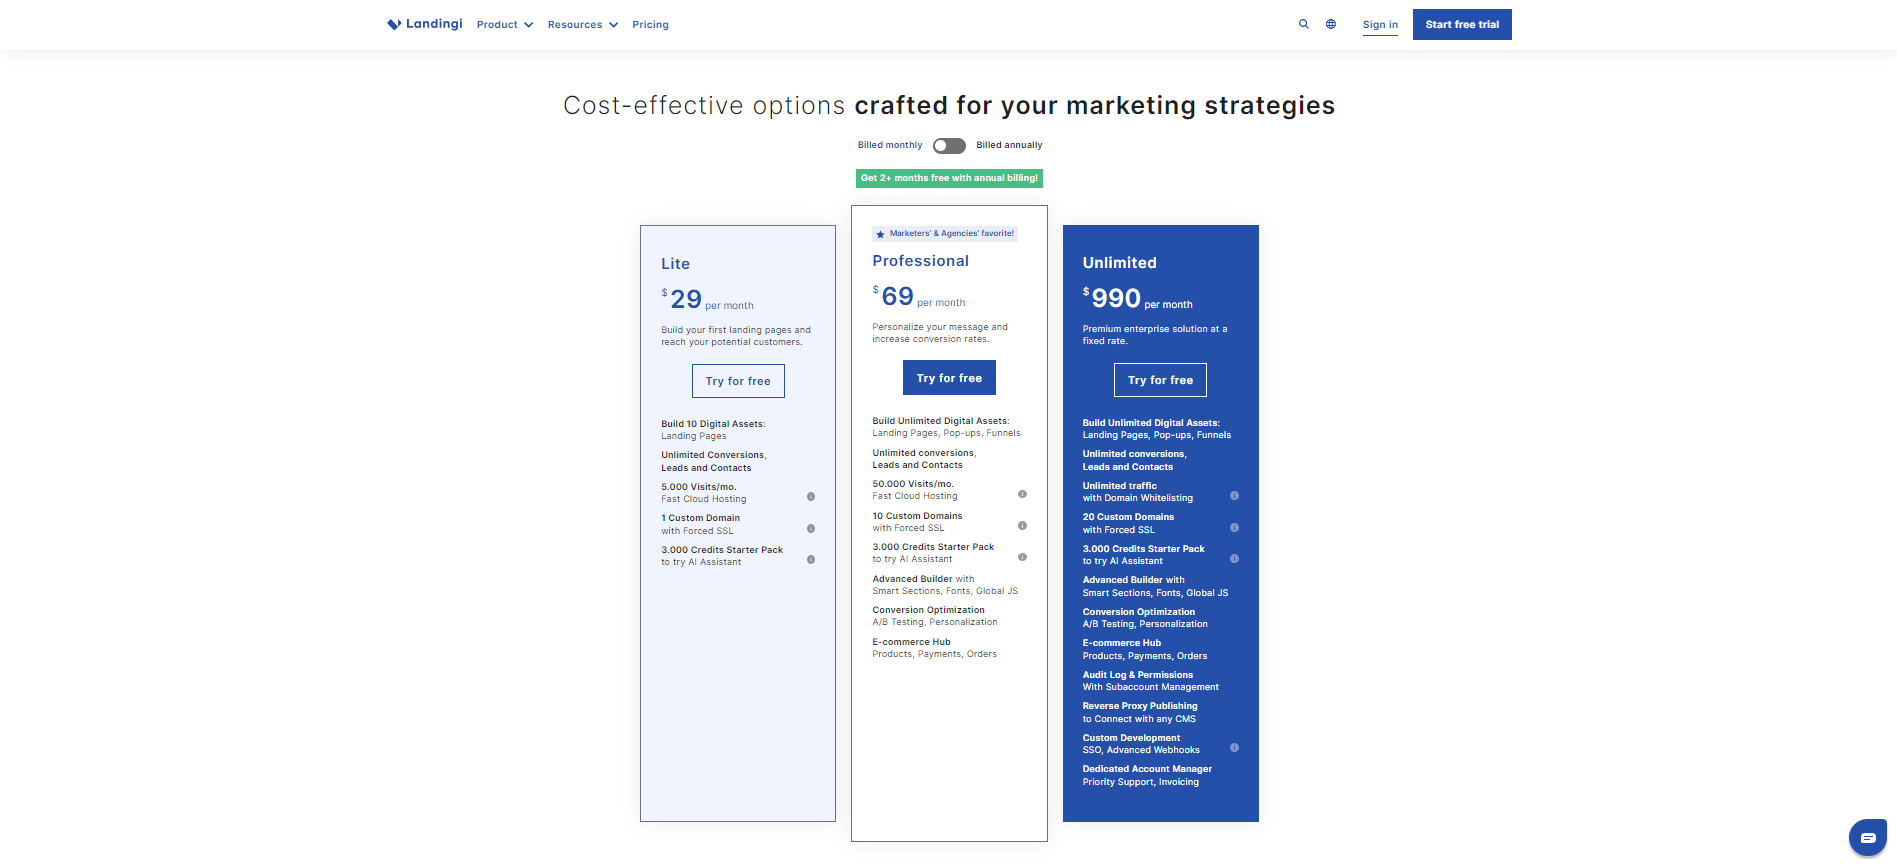Viewport: 1897px width, 866px height.
Task: Select the Billed annually label
Action: pos(1009,146)
